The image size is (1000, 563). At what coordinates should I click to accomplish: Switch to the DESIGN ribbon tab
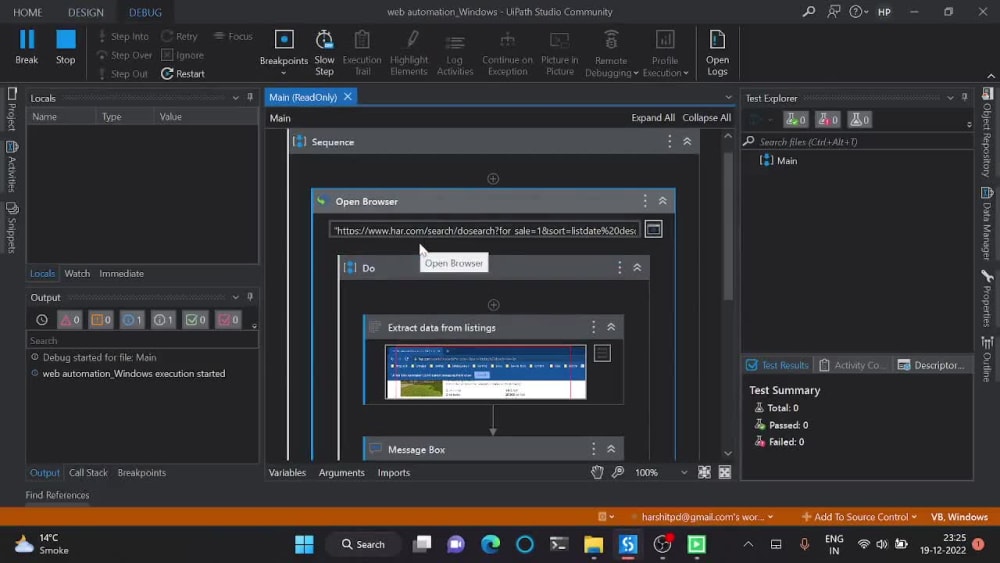[x=85, y=12]
